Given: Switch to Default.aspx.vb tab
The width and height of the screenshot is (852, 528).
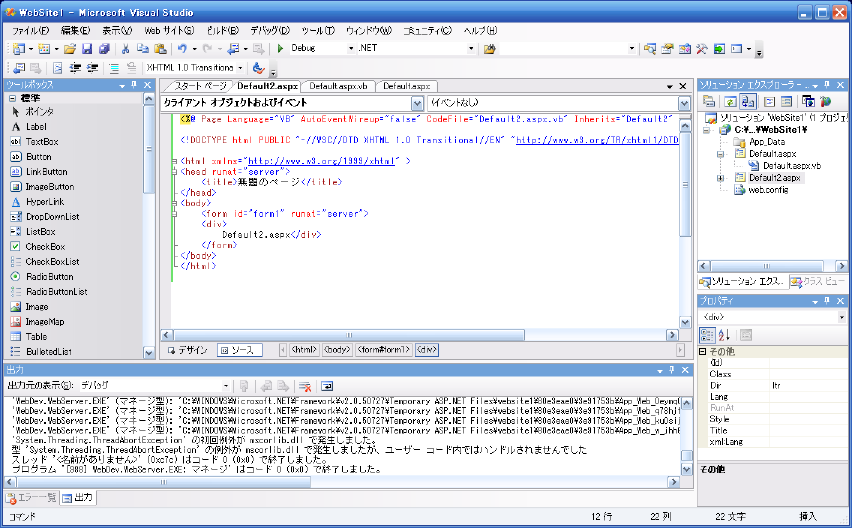Looking at the screenshot, I should [339, 86].
